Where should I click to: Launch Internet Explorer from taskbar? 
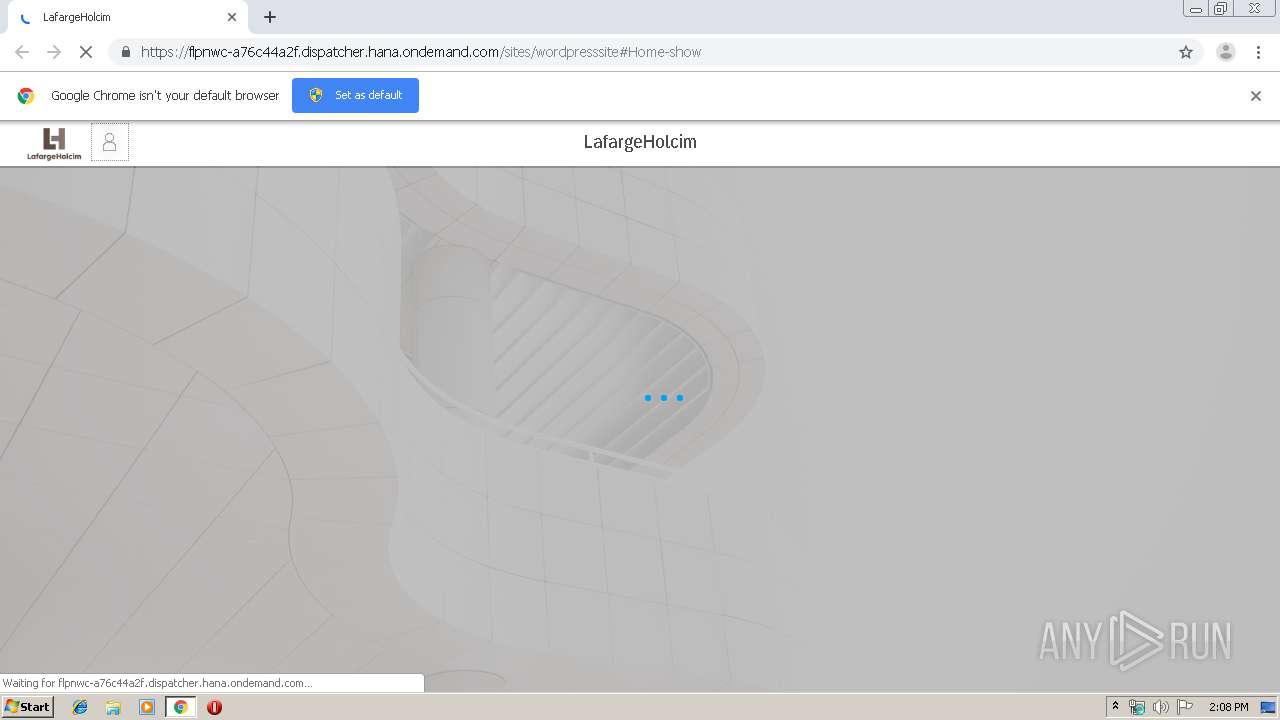80,707
